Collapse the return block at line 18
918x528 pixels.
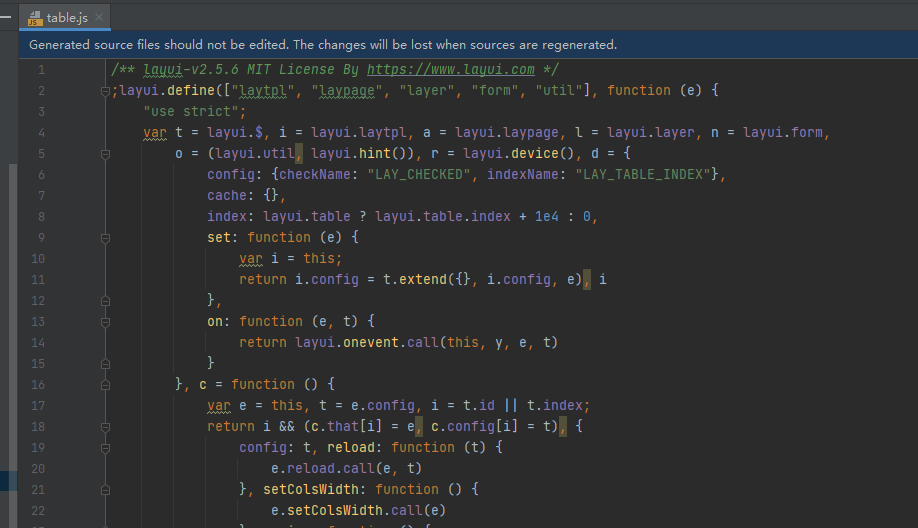[105, 427]
